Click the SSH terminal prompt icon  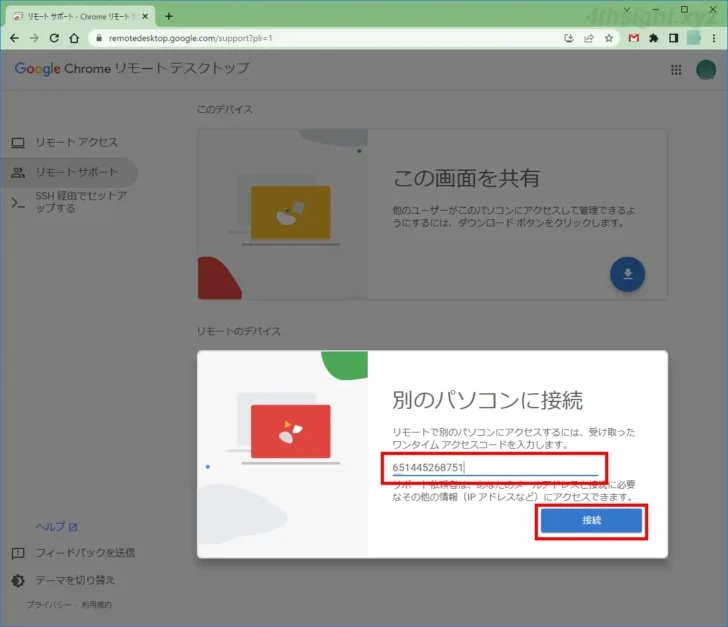tap(18, 202)
